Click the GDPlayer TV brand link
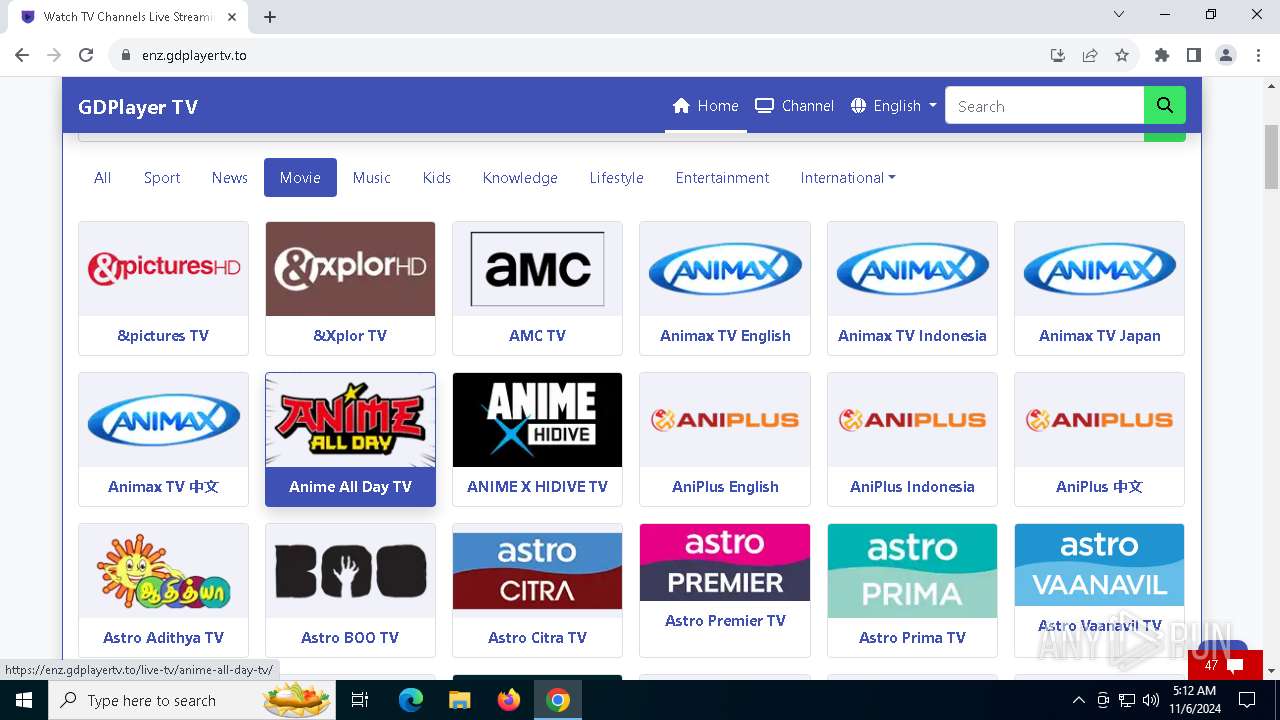 [x=138, y=107]
